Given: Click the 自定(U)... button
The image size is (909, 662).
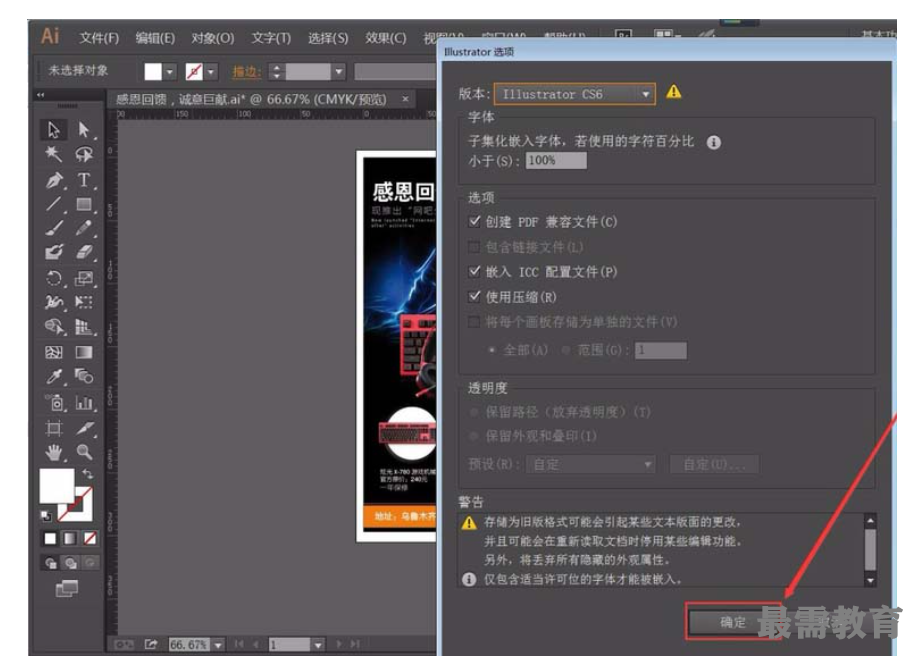Looking at the screenshot, I should pos(714,464).
